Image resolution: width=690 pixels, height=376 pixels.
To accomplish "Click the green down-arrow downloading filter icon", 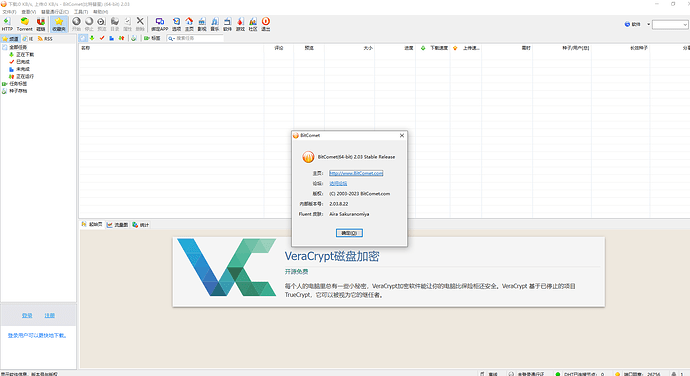I will 92,38.
